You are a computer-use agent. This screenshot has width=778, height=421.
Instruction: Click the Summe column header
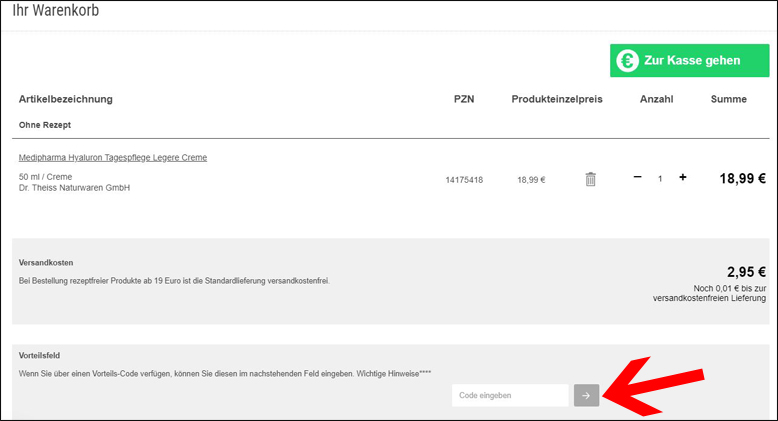(728, 99)
